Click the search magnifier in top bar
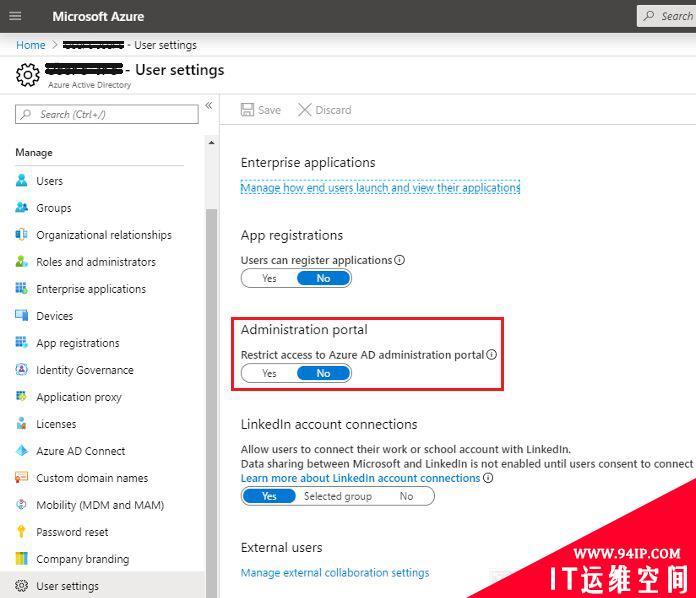Viewport: 696px width, 598px height. (649, 16)
